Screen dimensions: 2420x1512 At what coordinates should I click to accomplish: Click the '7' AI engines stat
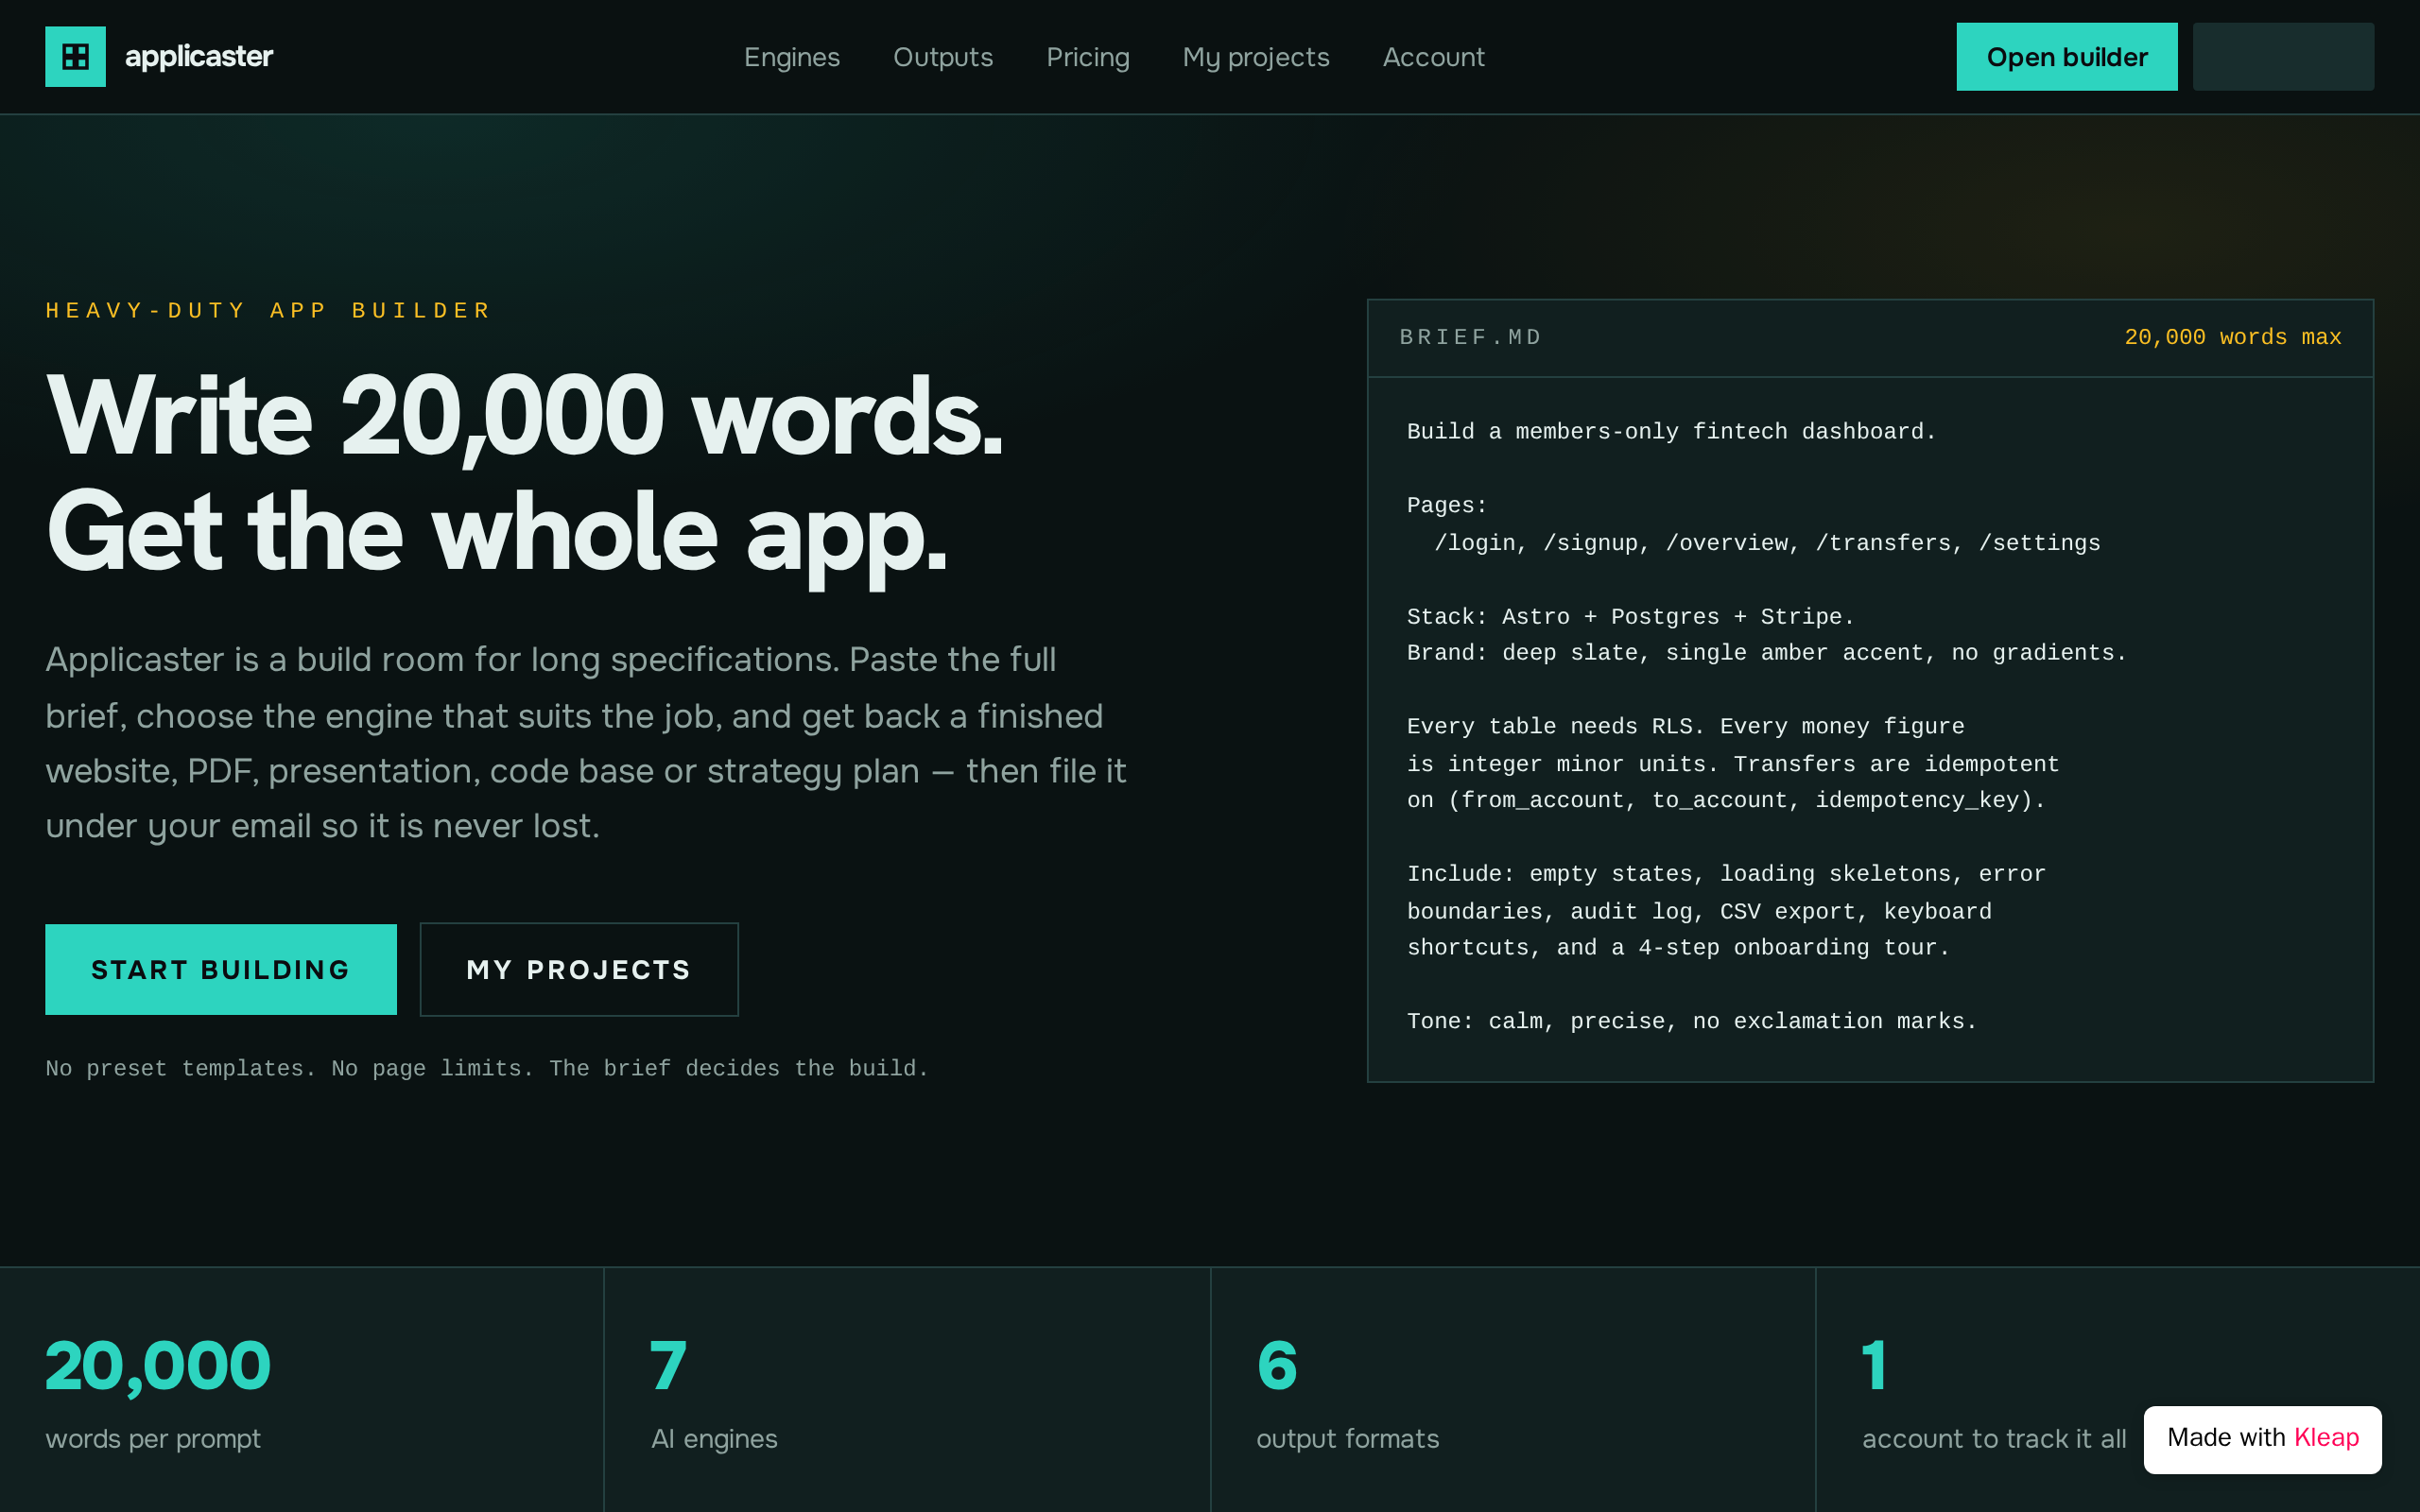pos(668,1365)
